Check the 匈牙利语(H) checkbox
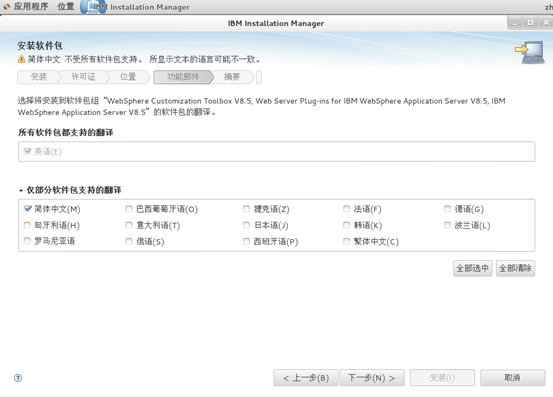 click(27, 225)
